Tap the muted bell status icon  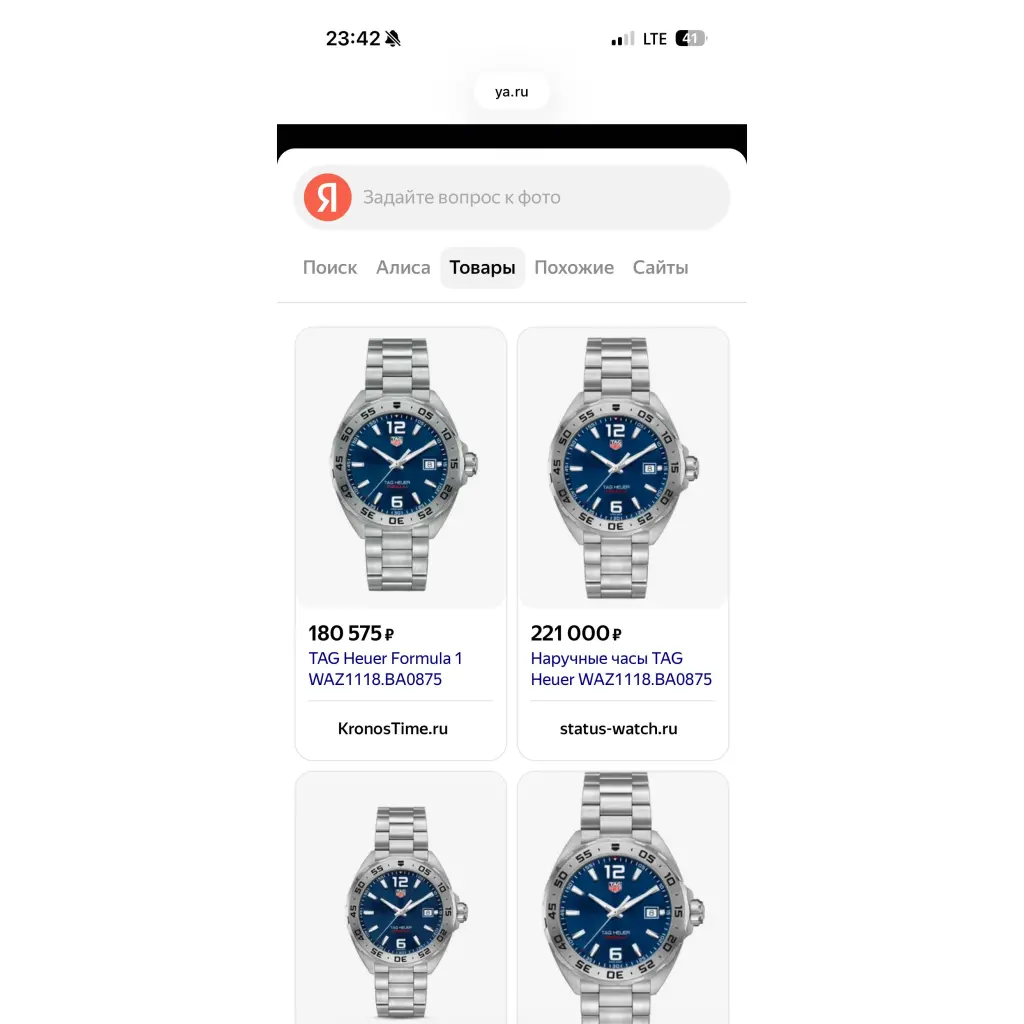[392, 39]
